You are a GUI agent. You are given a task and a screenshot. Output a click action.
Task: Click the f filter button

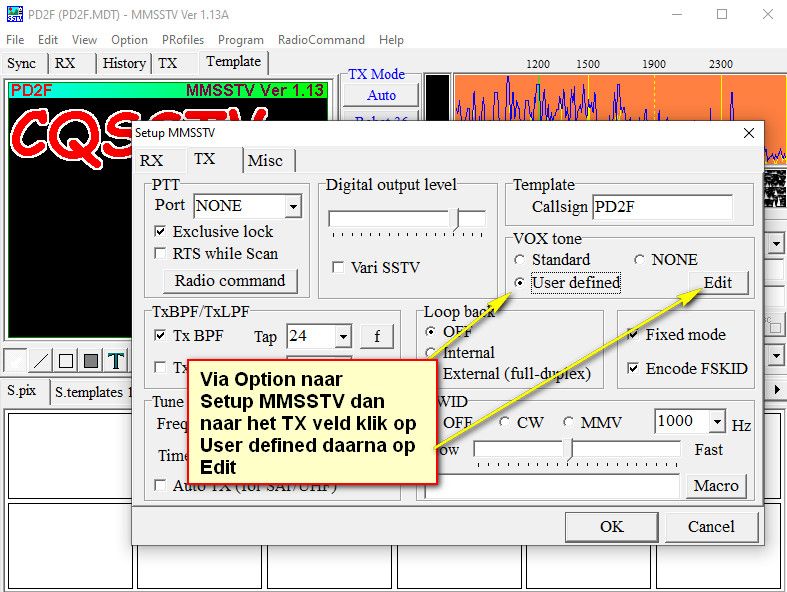[377, 336]
